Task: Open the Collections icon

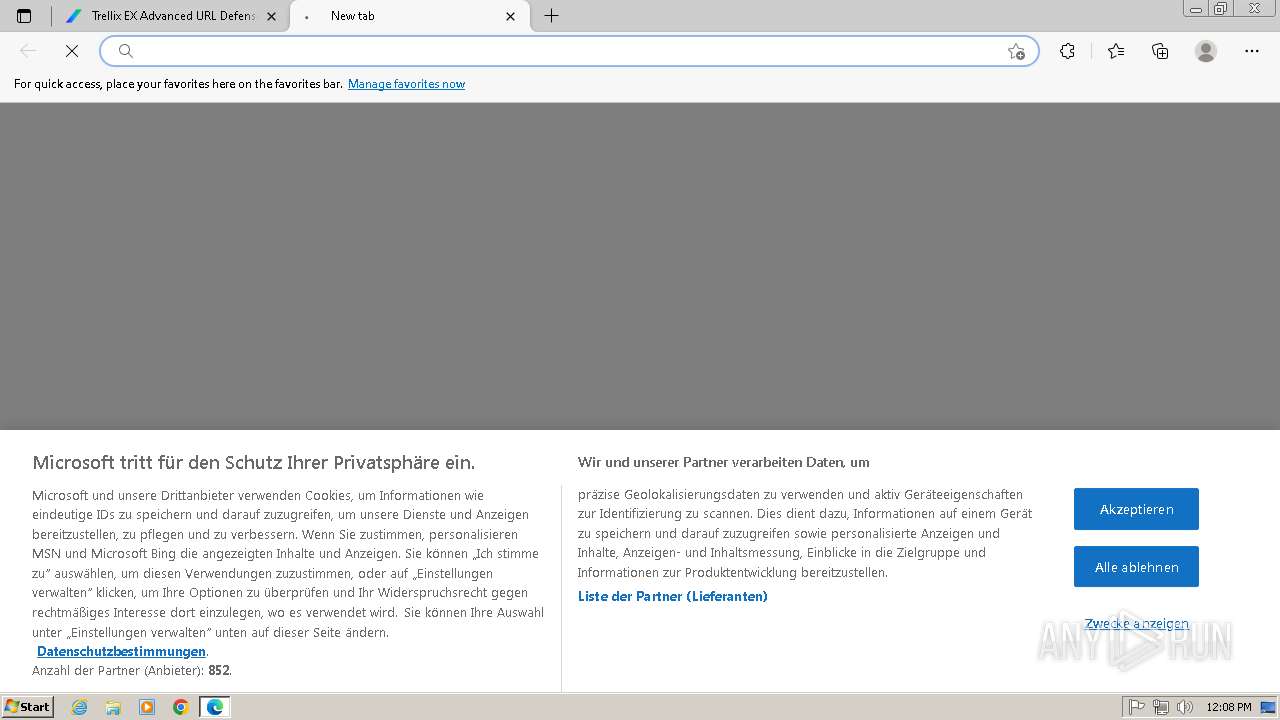Action: point(1160,51)
